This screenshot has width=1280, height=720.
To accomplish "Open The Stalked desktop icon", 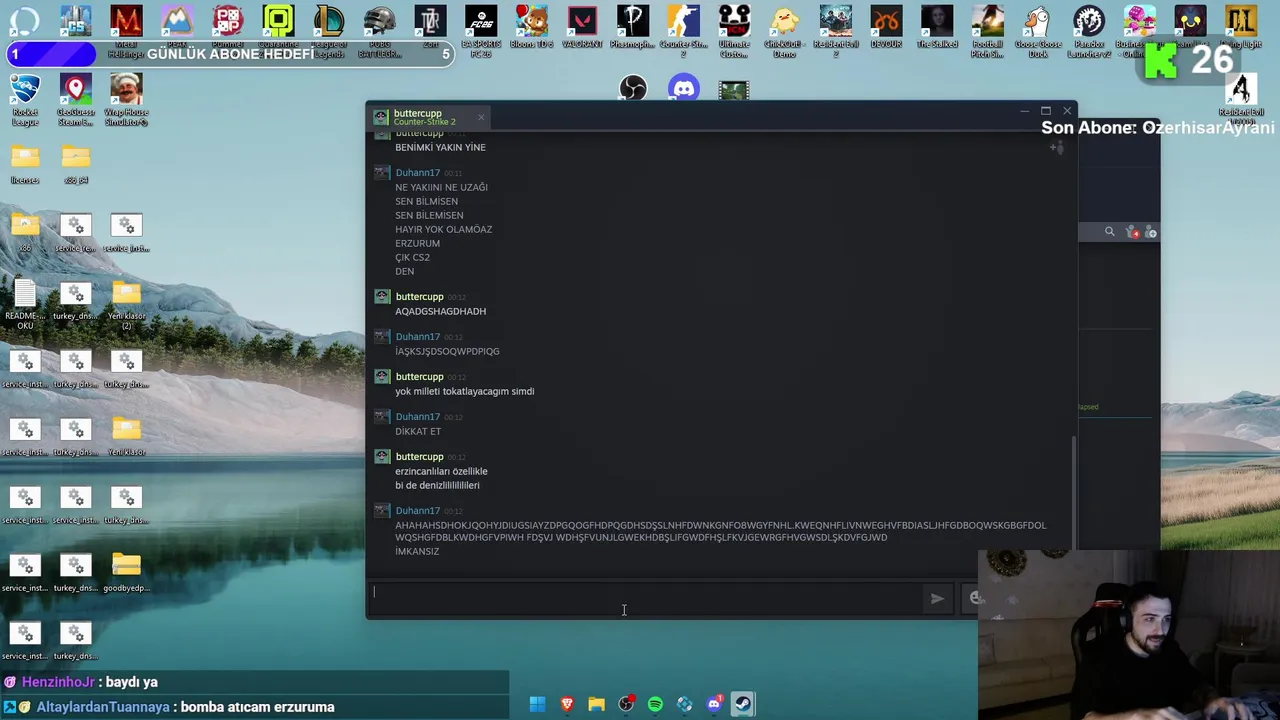I will tap(937, 27).
